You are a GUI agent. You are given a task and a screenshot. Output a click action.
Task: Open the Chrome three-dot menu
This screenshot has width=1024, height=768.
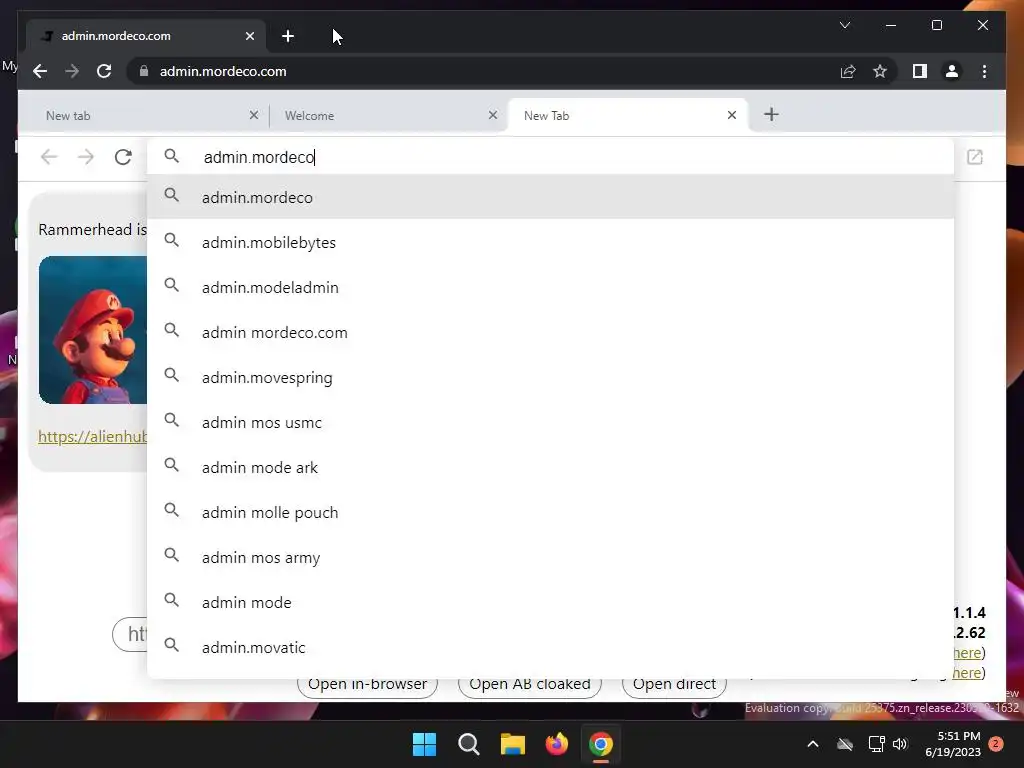984,71
